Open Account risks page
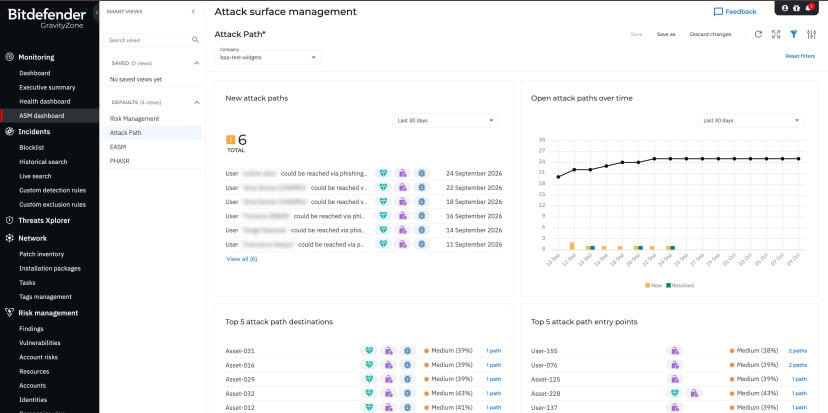Screen dimensions: 828x413 click(39, 357)
